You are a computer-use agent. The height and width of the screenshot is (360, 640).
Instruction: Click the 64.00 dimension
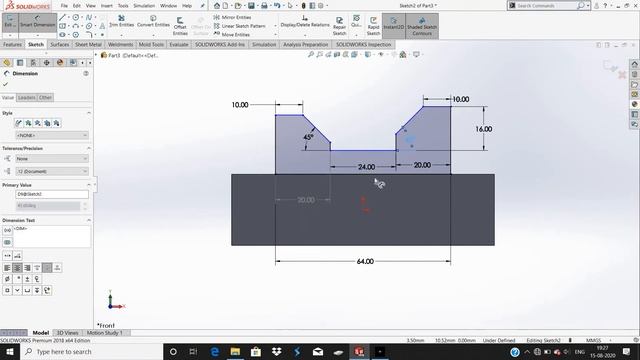point(365,261)
